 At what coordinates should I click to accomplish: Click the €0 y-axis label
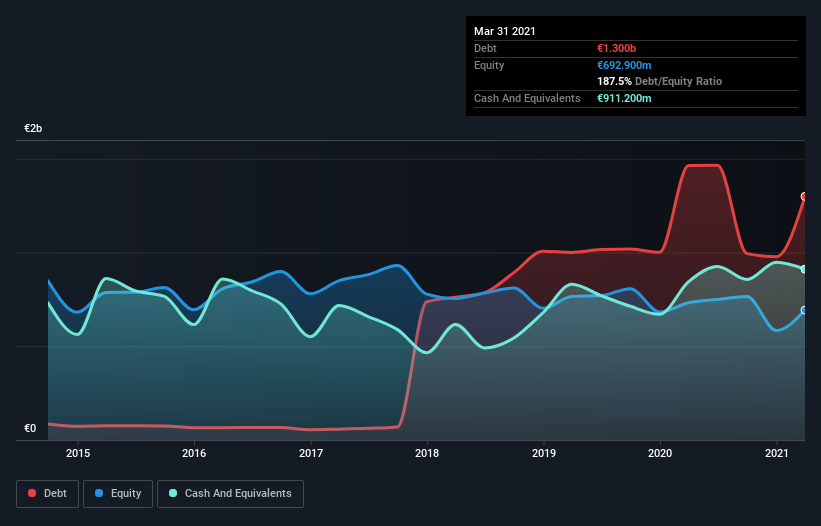pyautogui.click(x=30, y=428)
